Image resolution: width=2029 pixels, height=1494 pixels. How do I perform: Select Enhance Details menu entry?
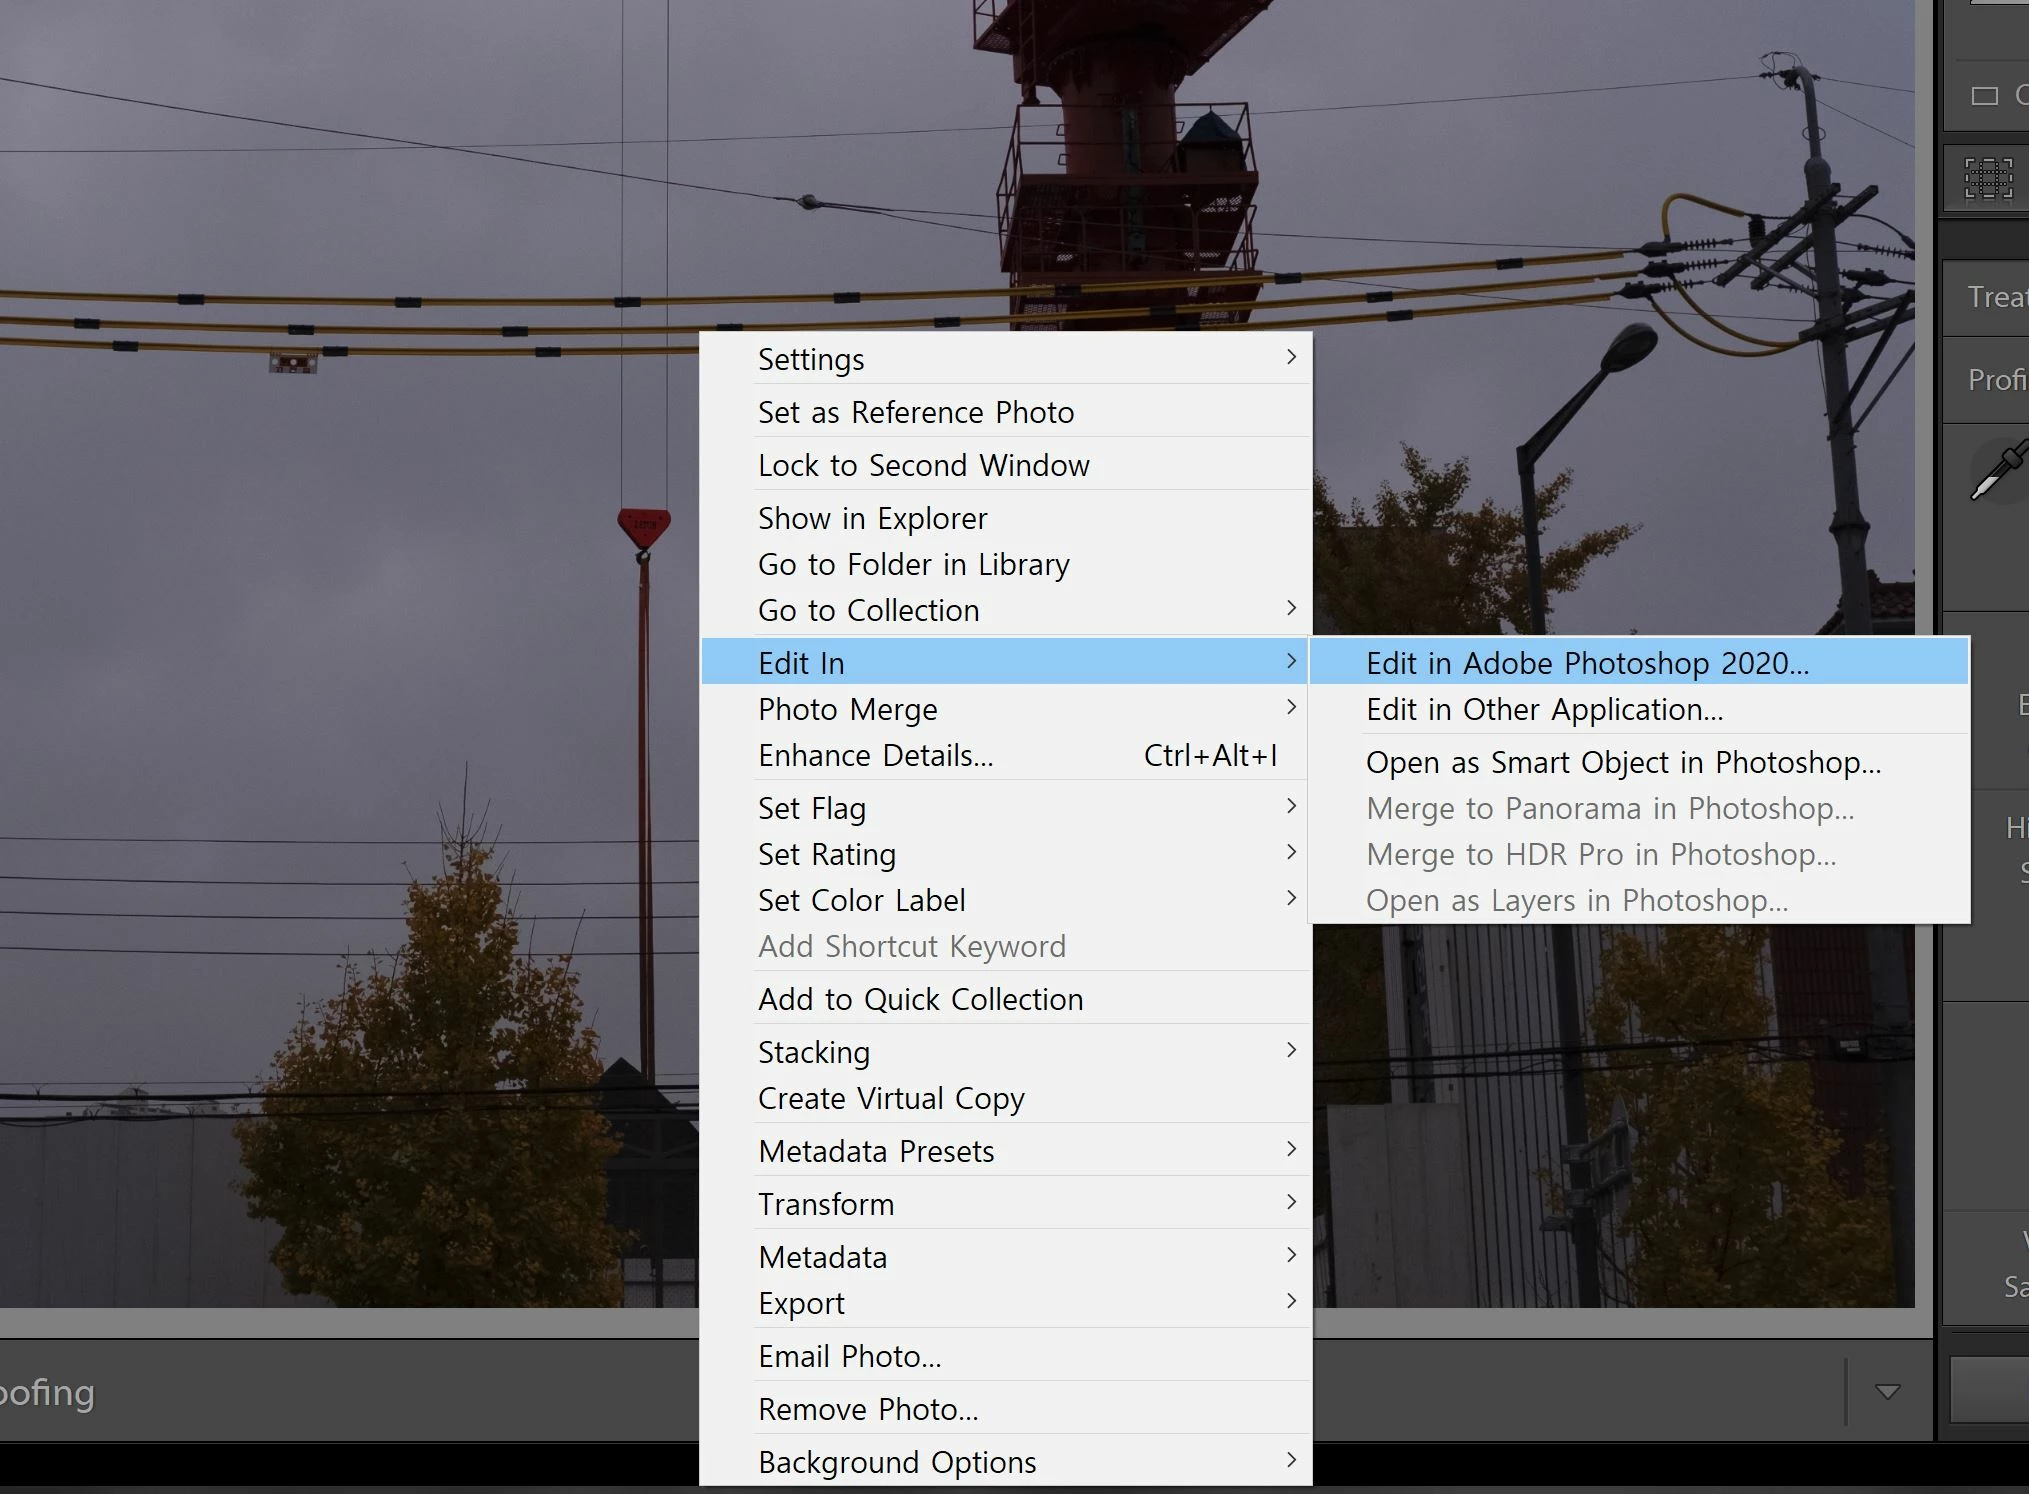point(875,755)
